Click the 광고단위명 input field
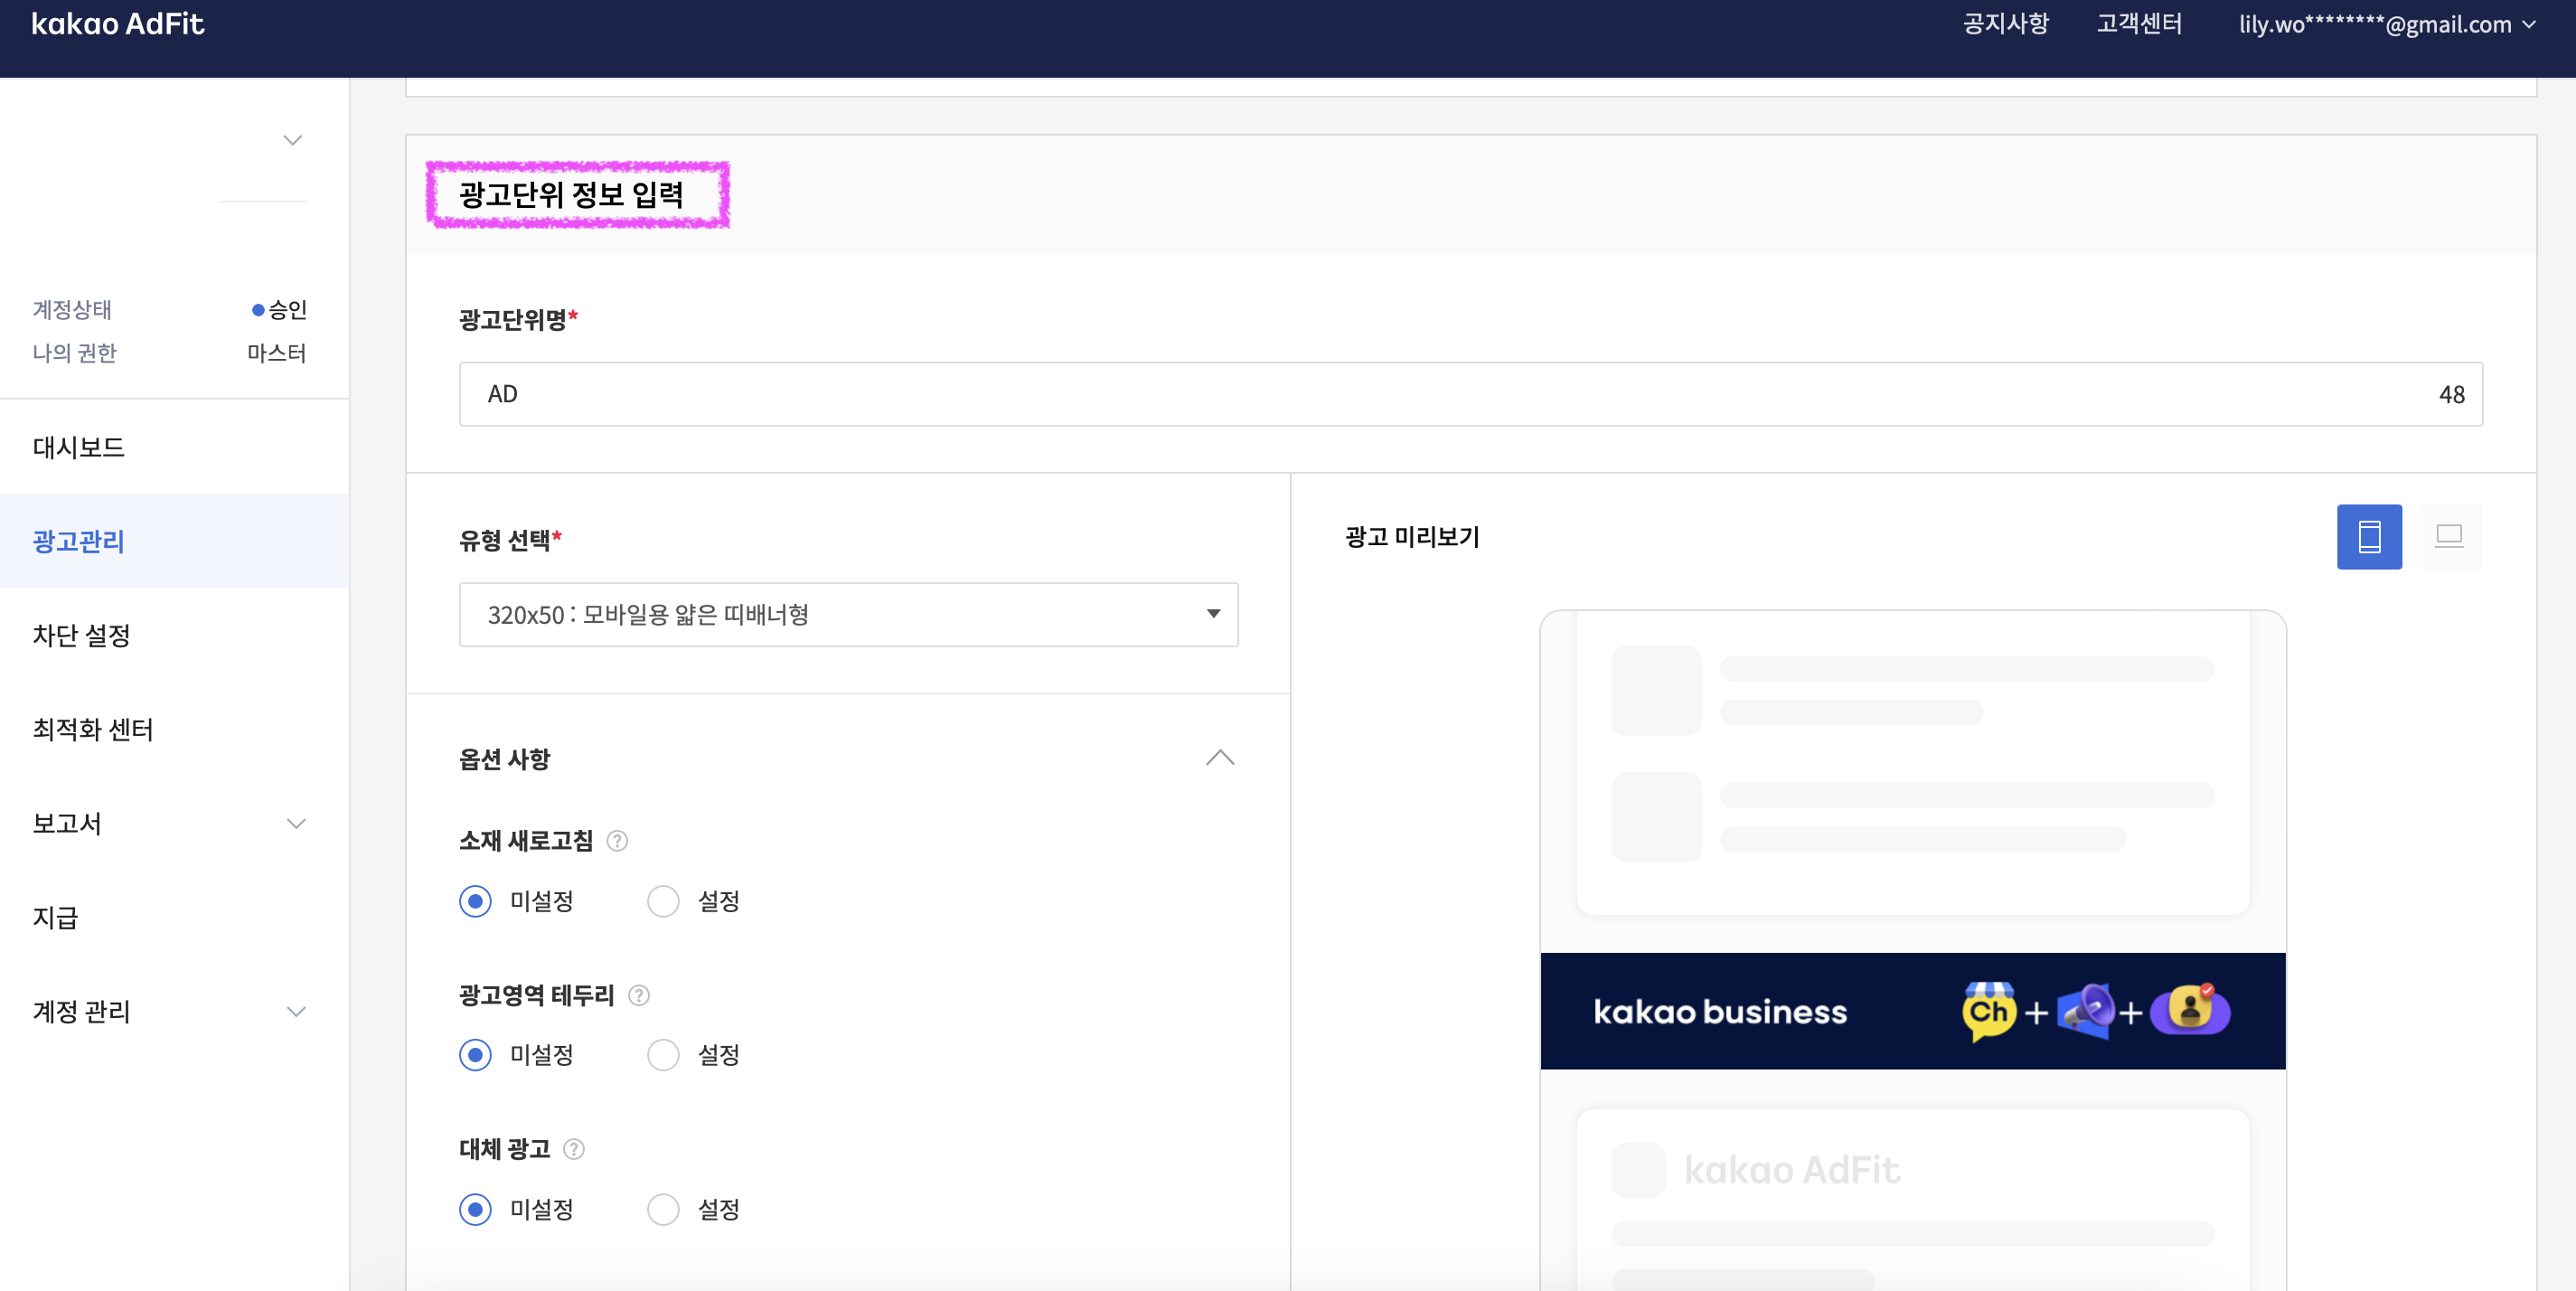The image size is (2576, 1291). click(x=1470, y=394)
